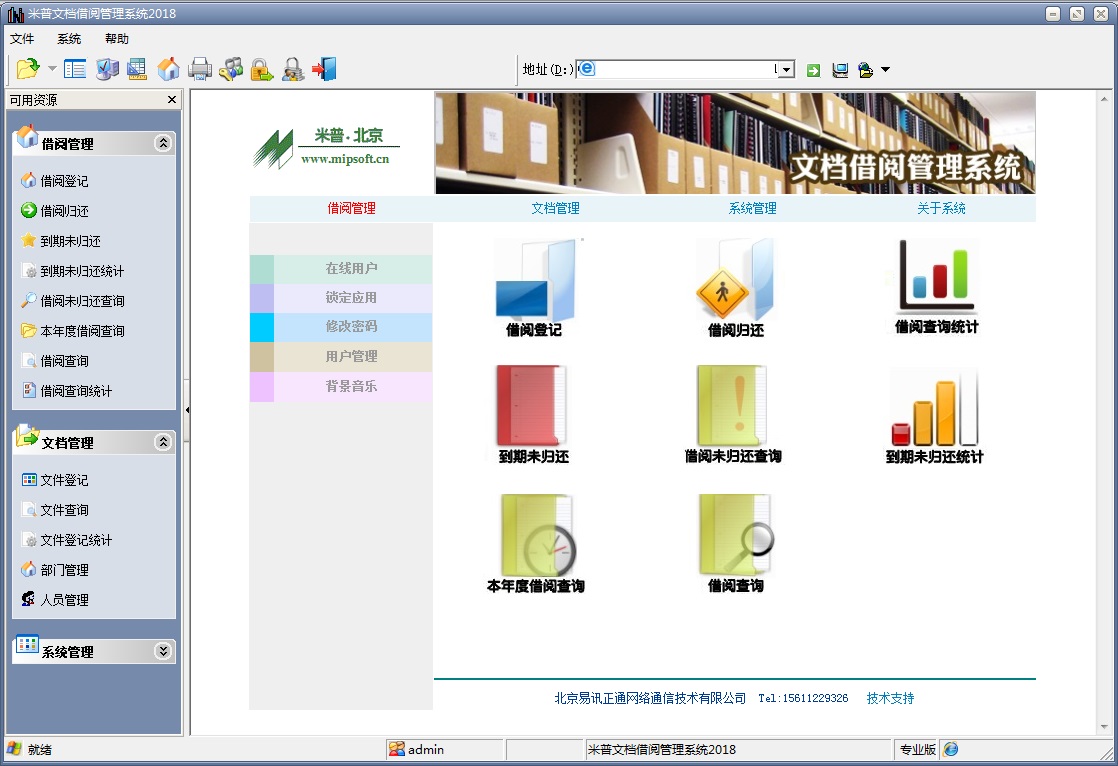Click the 北京易讯正通网络通信技术有限公司 link
1118x766 pixels.
pos(650,698)
